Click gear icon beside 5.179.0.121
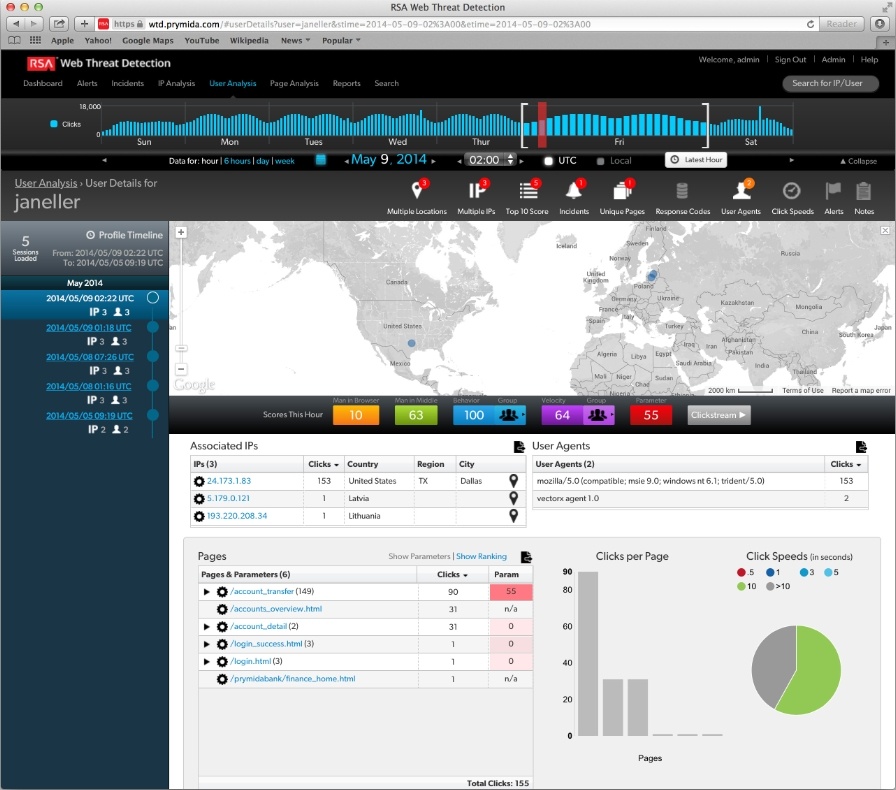The width and height of the screenshot is (896, 790). tap(199, 498)
